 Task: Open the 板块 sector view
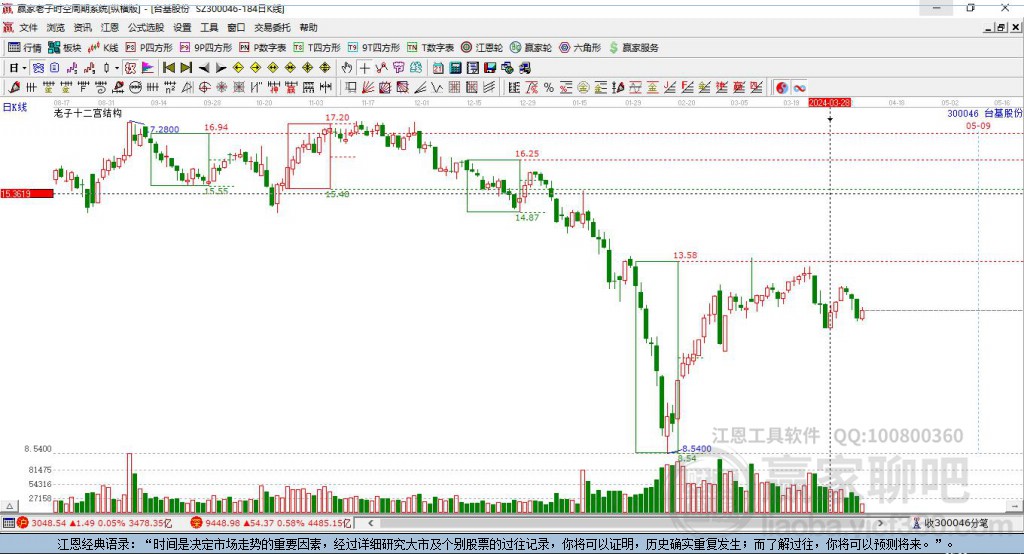(65, 48)
